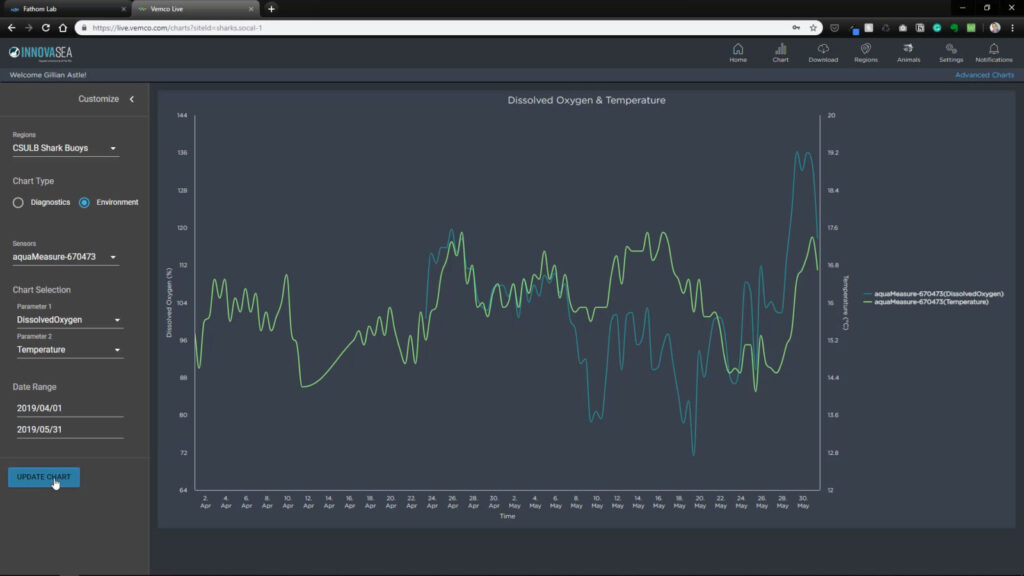Open the Download section icon
This screenshot has width=1024, height=576.
(x=822, y=52)
